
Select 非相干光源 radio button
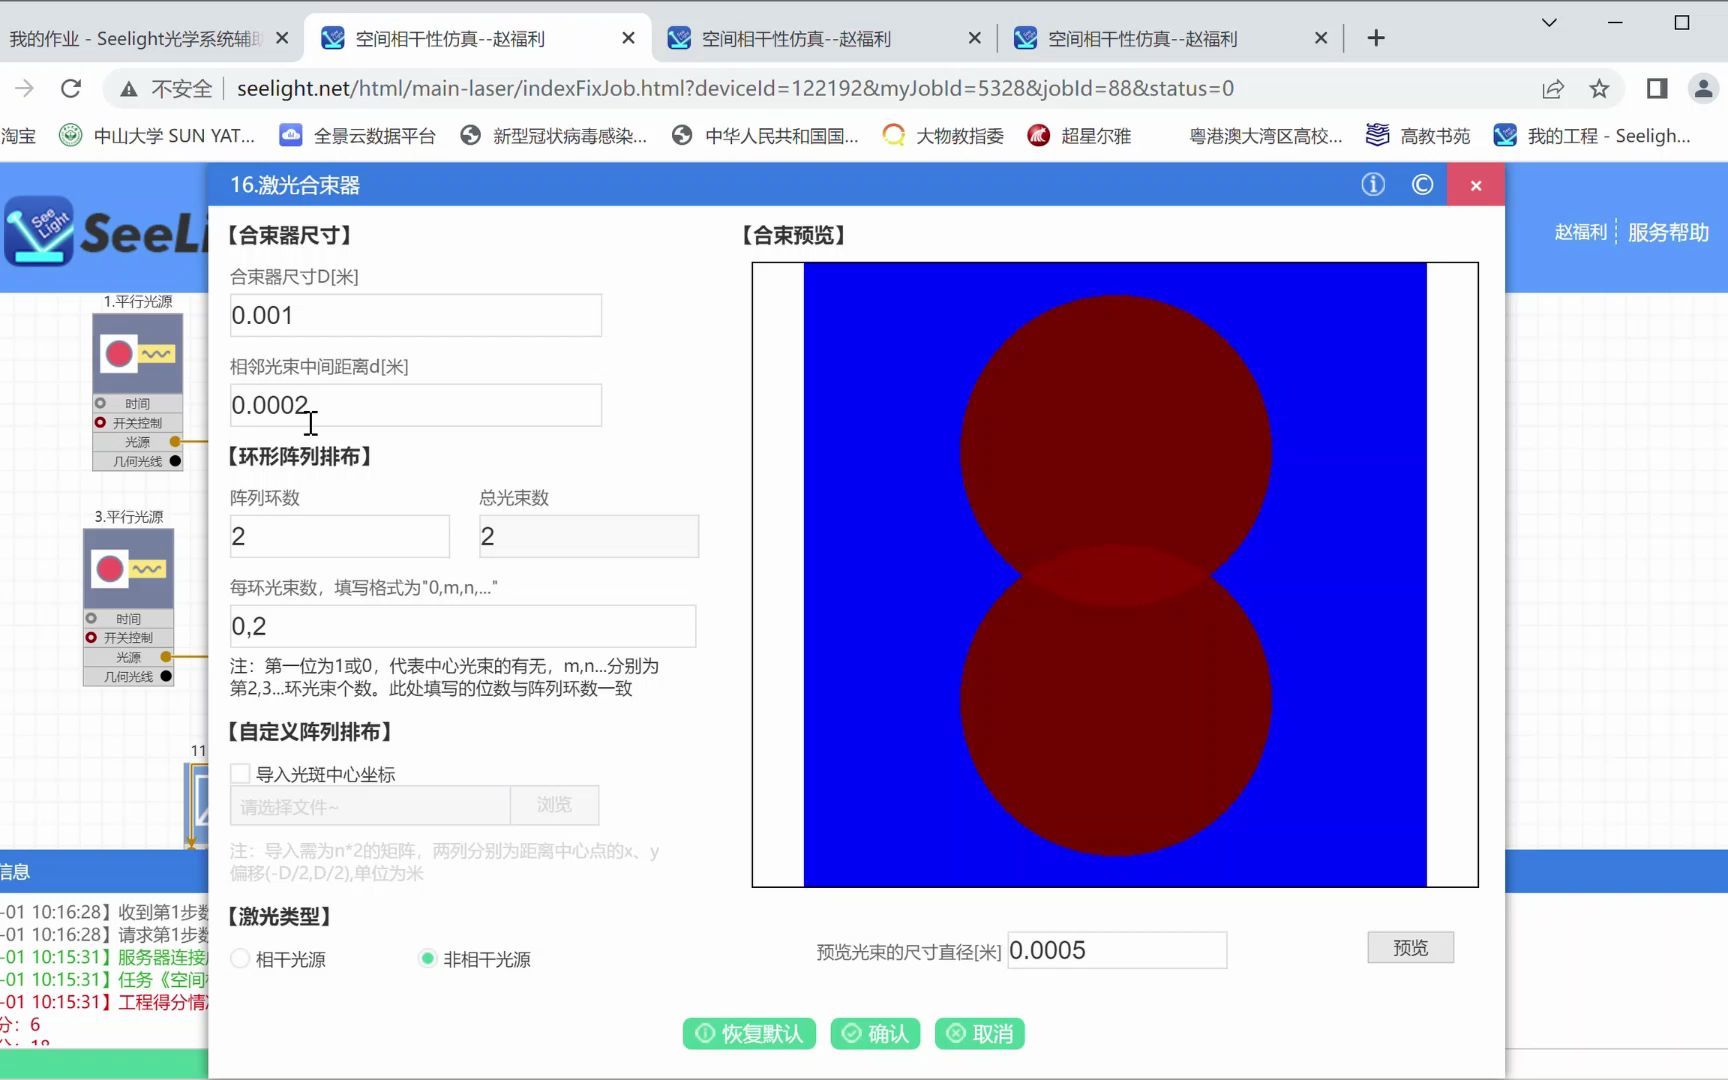(x=428, y=958)
